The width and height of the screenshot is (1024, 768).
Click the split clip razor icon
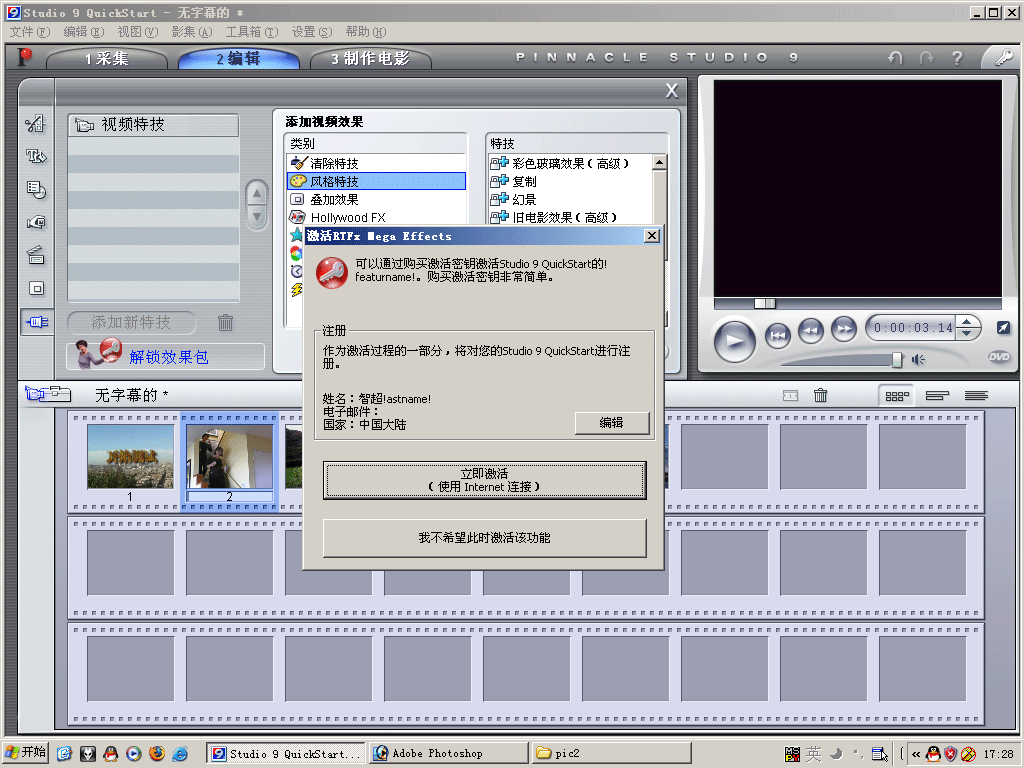[x=790, y=395]
